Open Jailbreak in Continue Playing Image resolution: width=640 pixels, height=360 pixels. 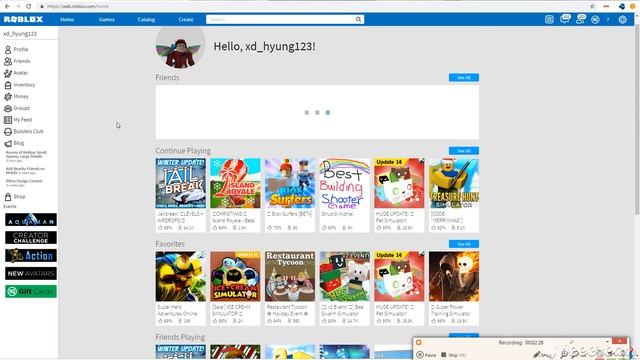tap(180, 183)
